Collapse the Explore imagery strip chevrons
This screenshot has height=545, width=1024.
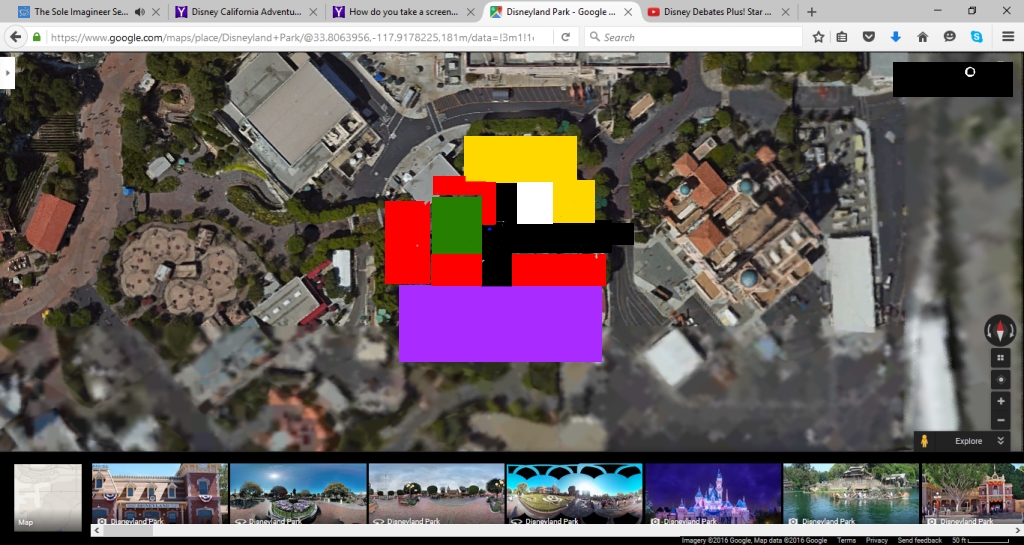coord(1000,441)
